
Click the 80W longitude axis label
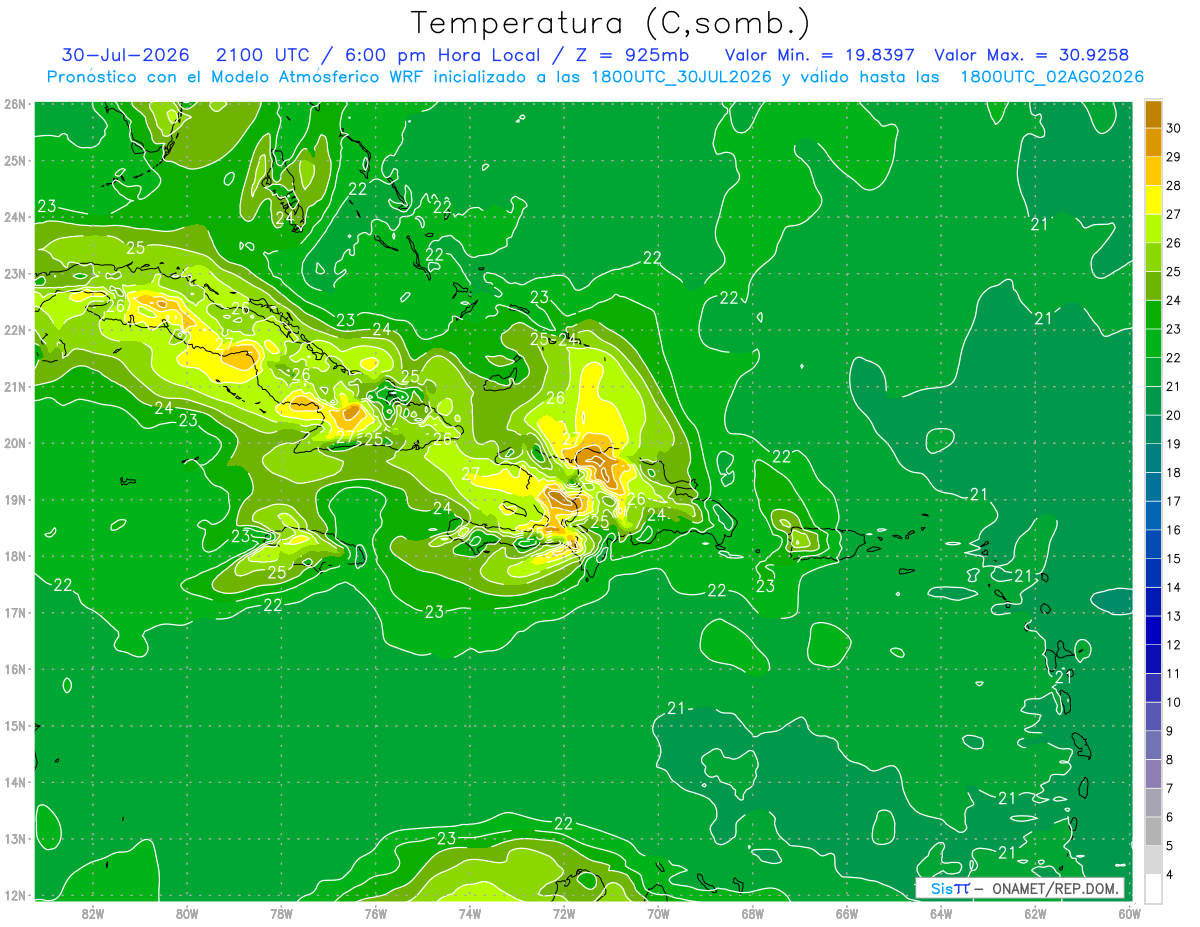(x=187, y=913)
